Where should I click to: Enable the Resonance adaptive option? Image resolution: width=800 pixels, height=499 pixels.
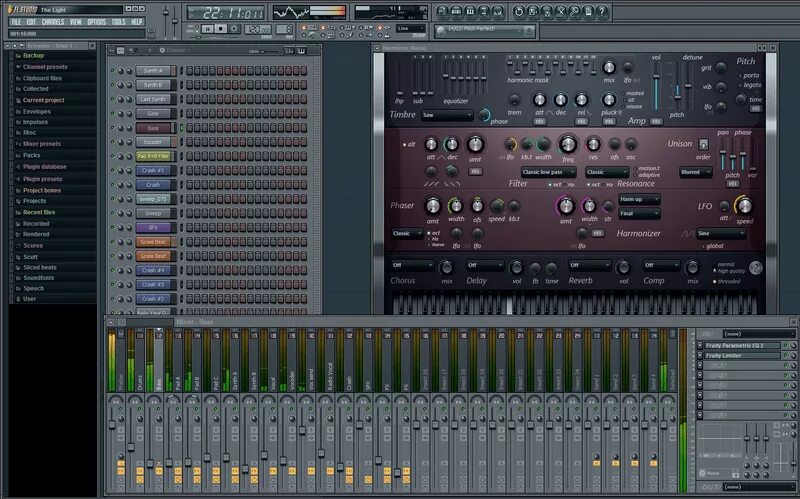tap(645, 175)
